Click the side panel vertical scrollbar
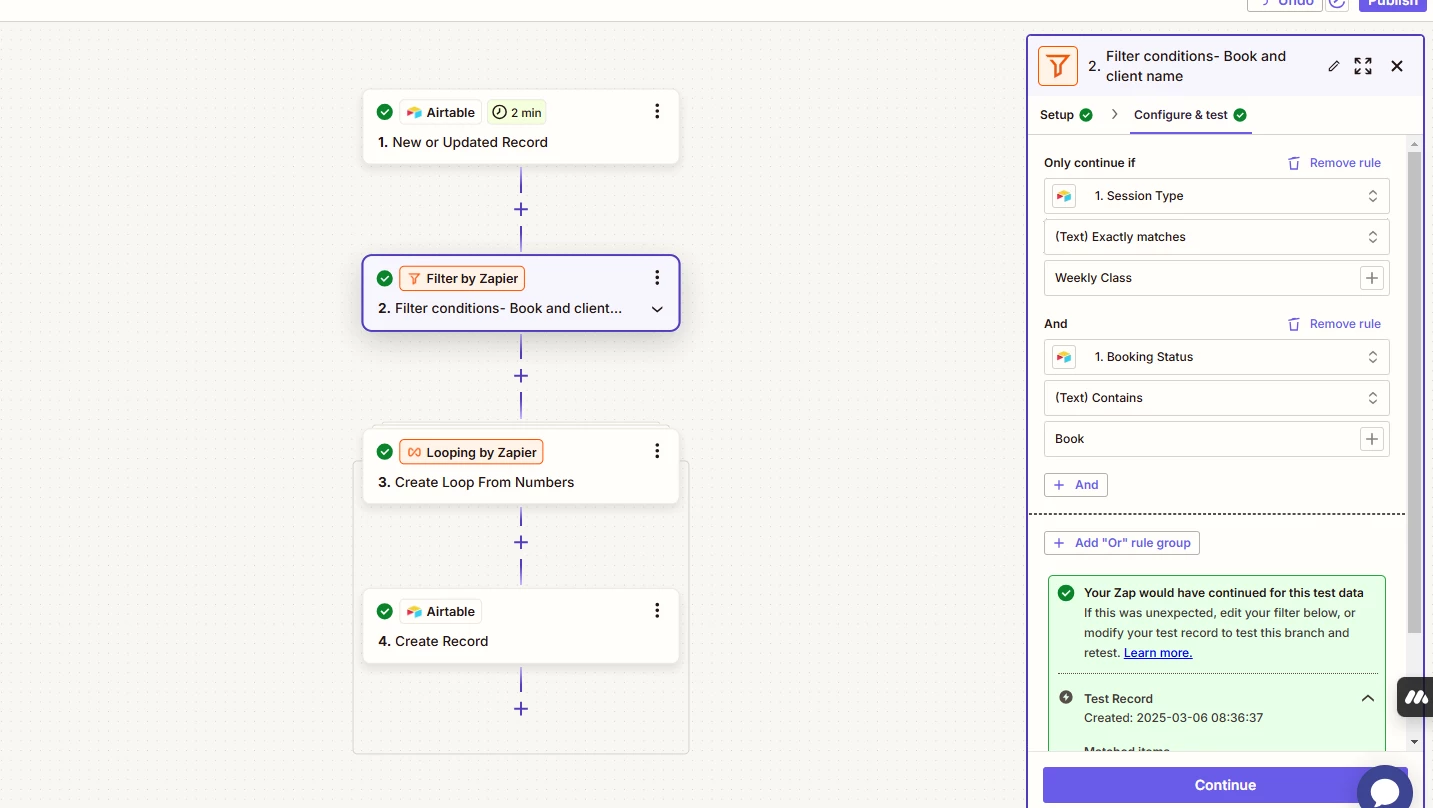Viewport: 1433px width, 808px height. 1414,392
